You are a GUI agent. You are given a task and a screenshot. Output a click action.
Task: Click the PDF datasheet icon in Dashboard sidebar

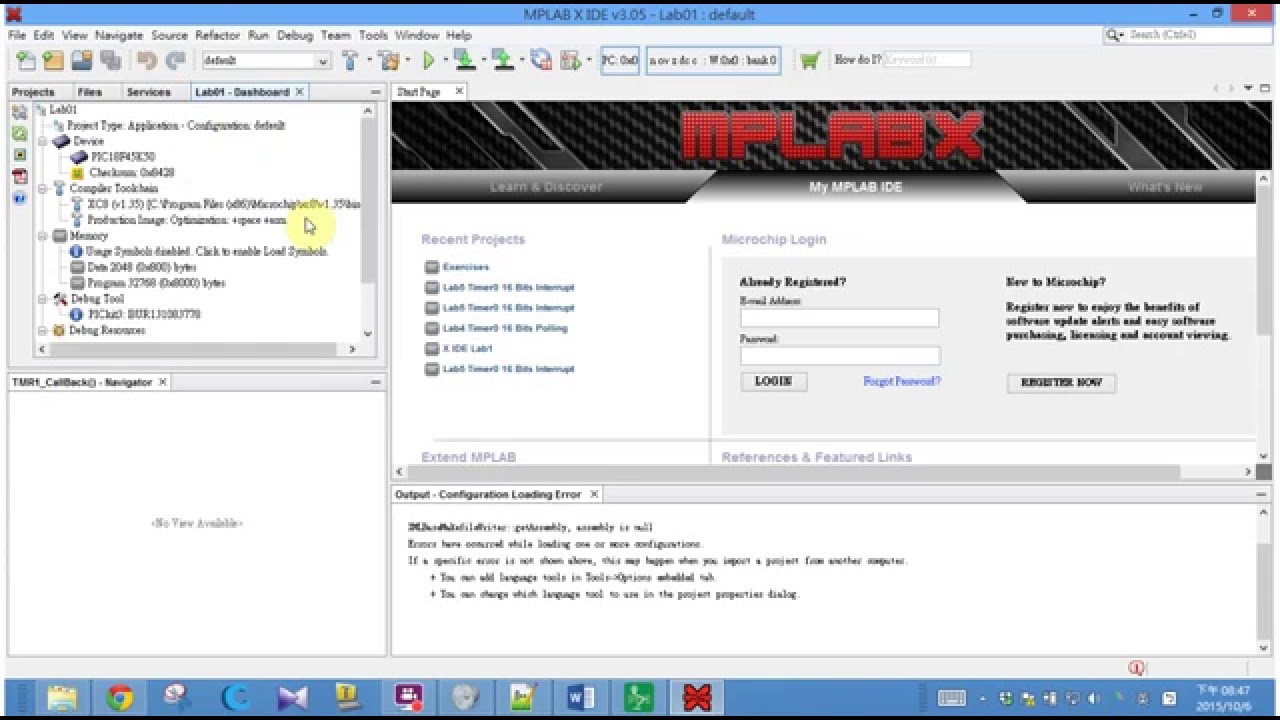point(19,177)
